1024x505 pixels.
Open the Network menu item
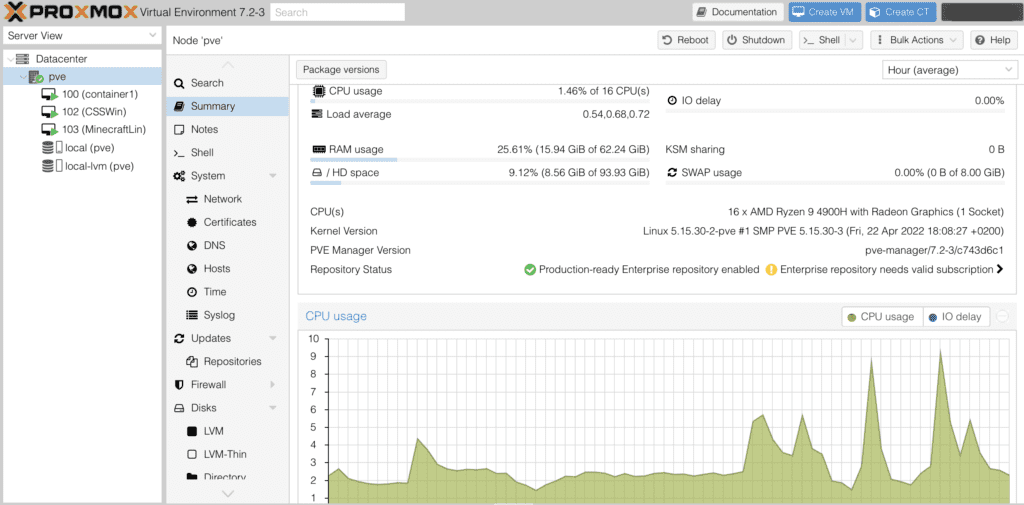(x=227, y=199)
